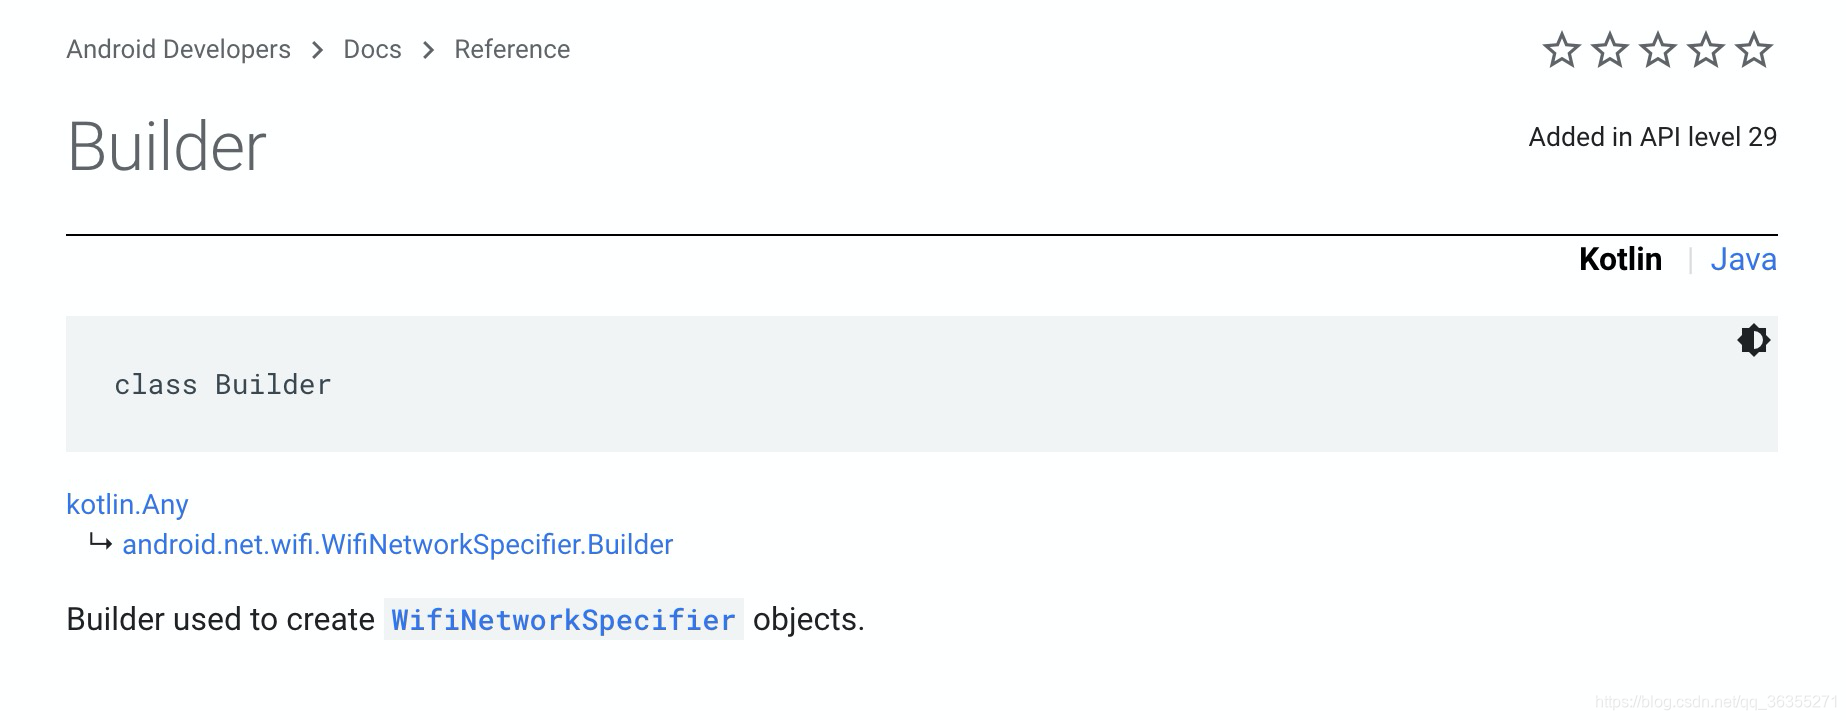Viewport: 1846px width, 720px height.
Task: Open the kotlin.Any documentation link
Action: 127,504
